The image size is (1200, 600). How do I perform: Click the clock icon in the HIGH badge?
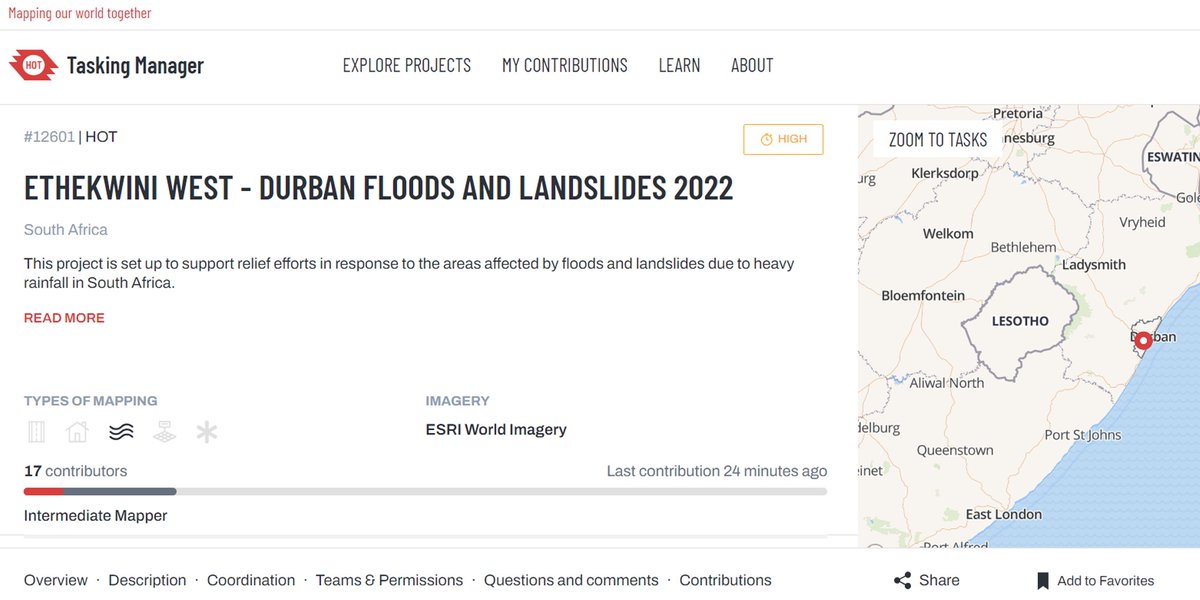click(765, 139)
